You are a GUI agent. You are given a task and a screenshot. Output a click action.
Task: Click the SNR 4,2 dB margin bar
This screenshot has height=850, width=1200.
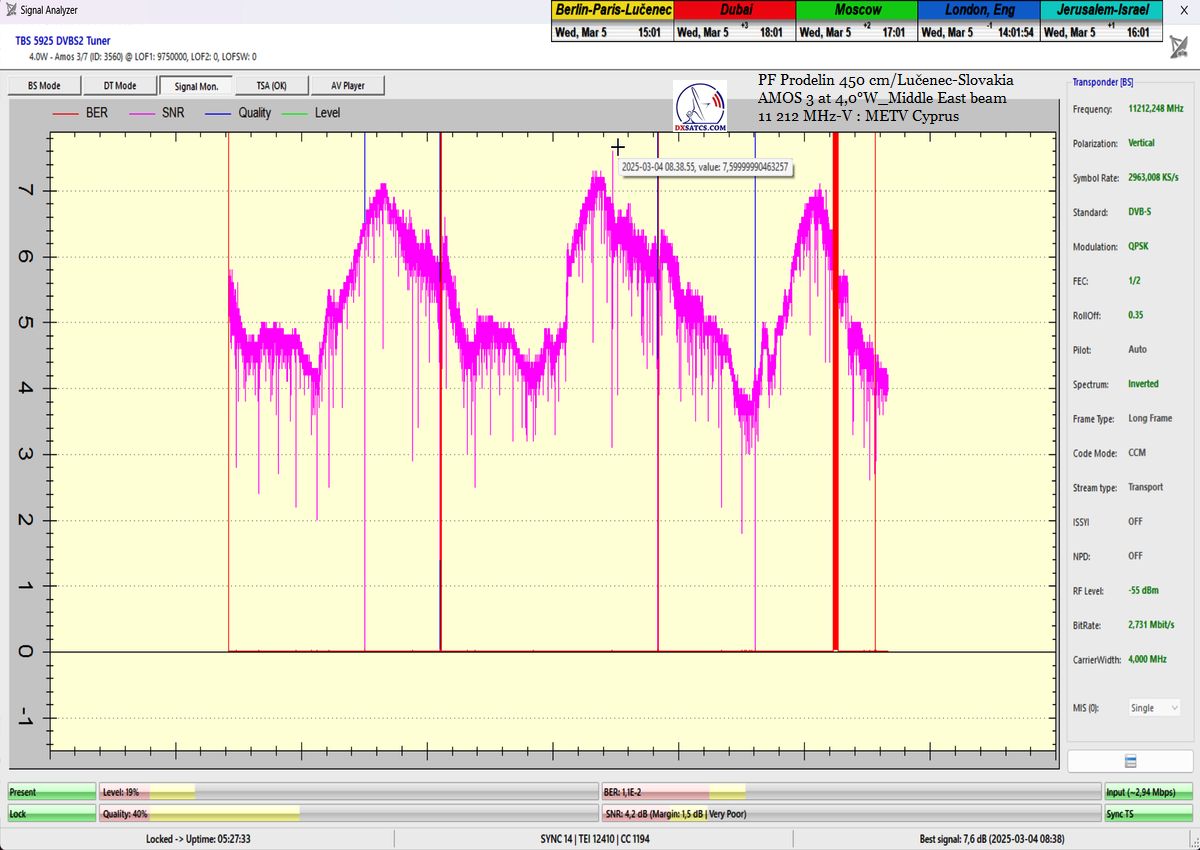(x=850, y=814)
